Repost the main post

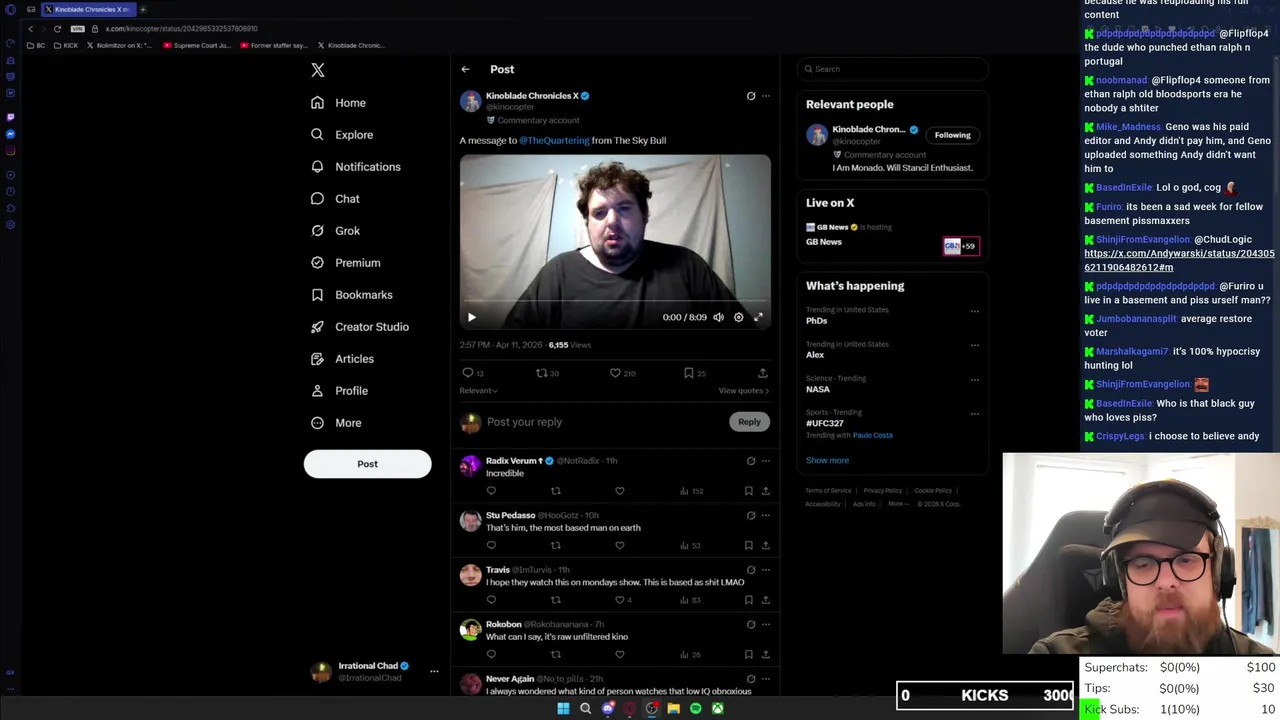point(542,373)
